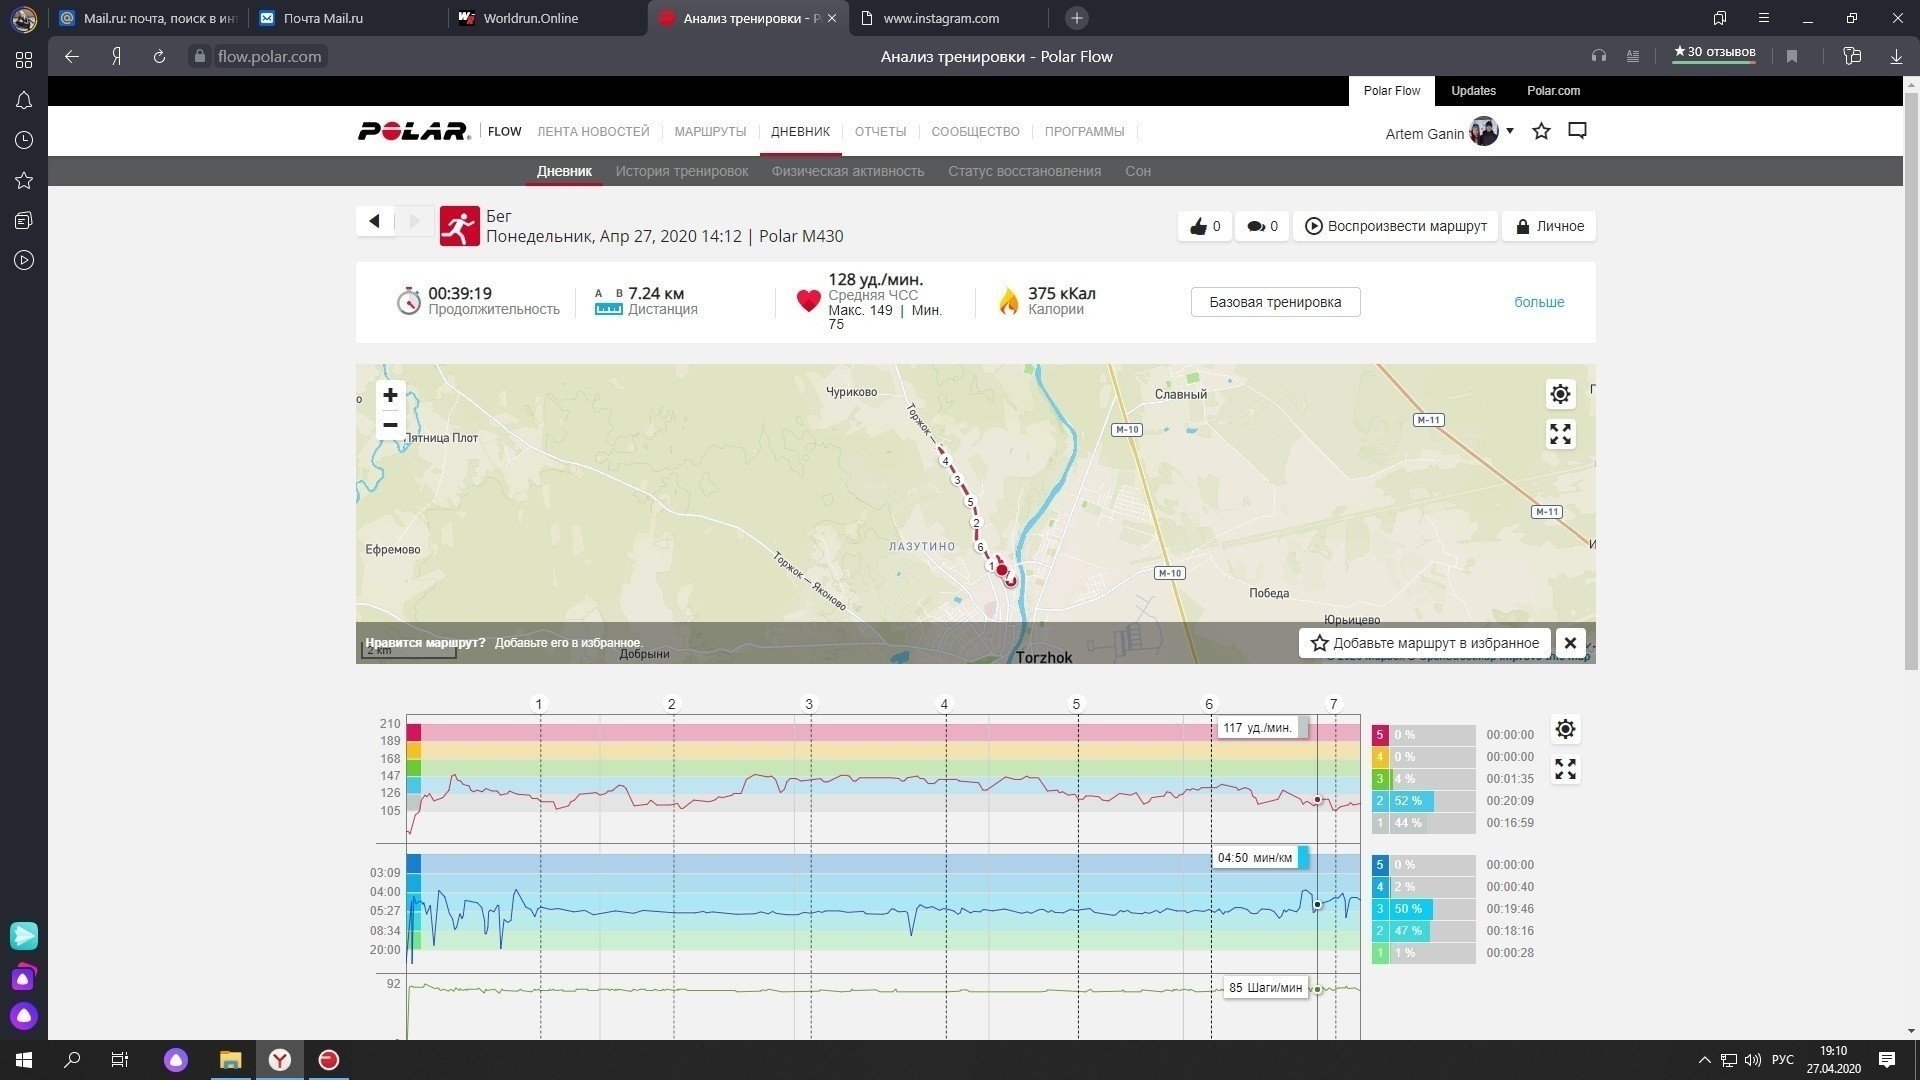
Task: Click the Воспроизвести маршрут button
Action: (x=1396, y=226)
